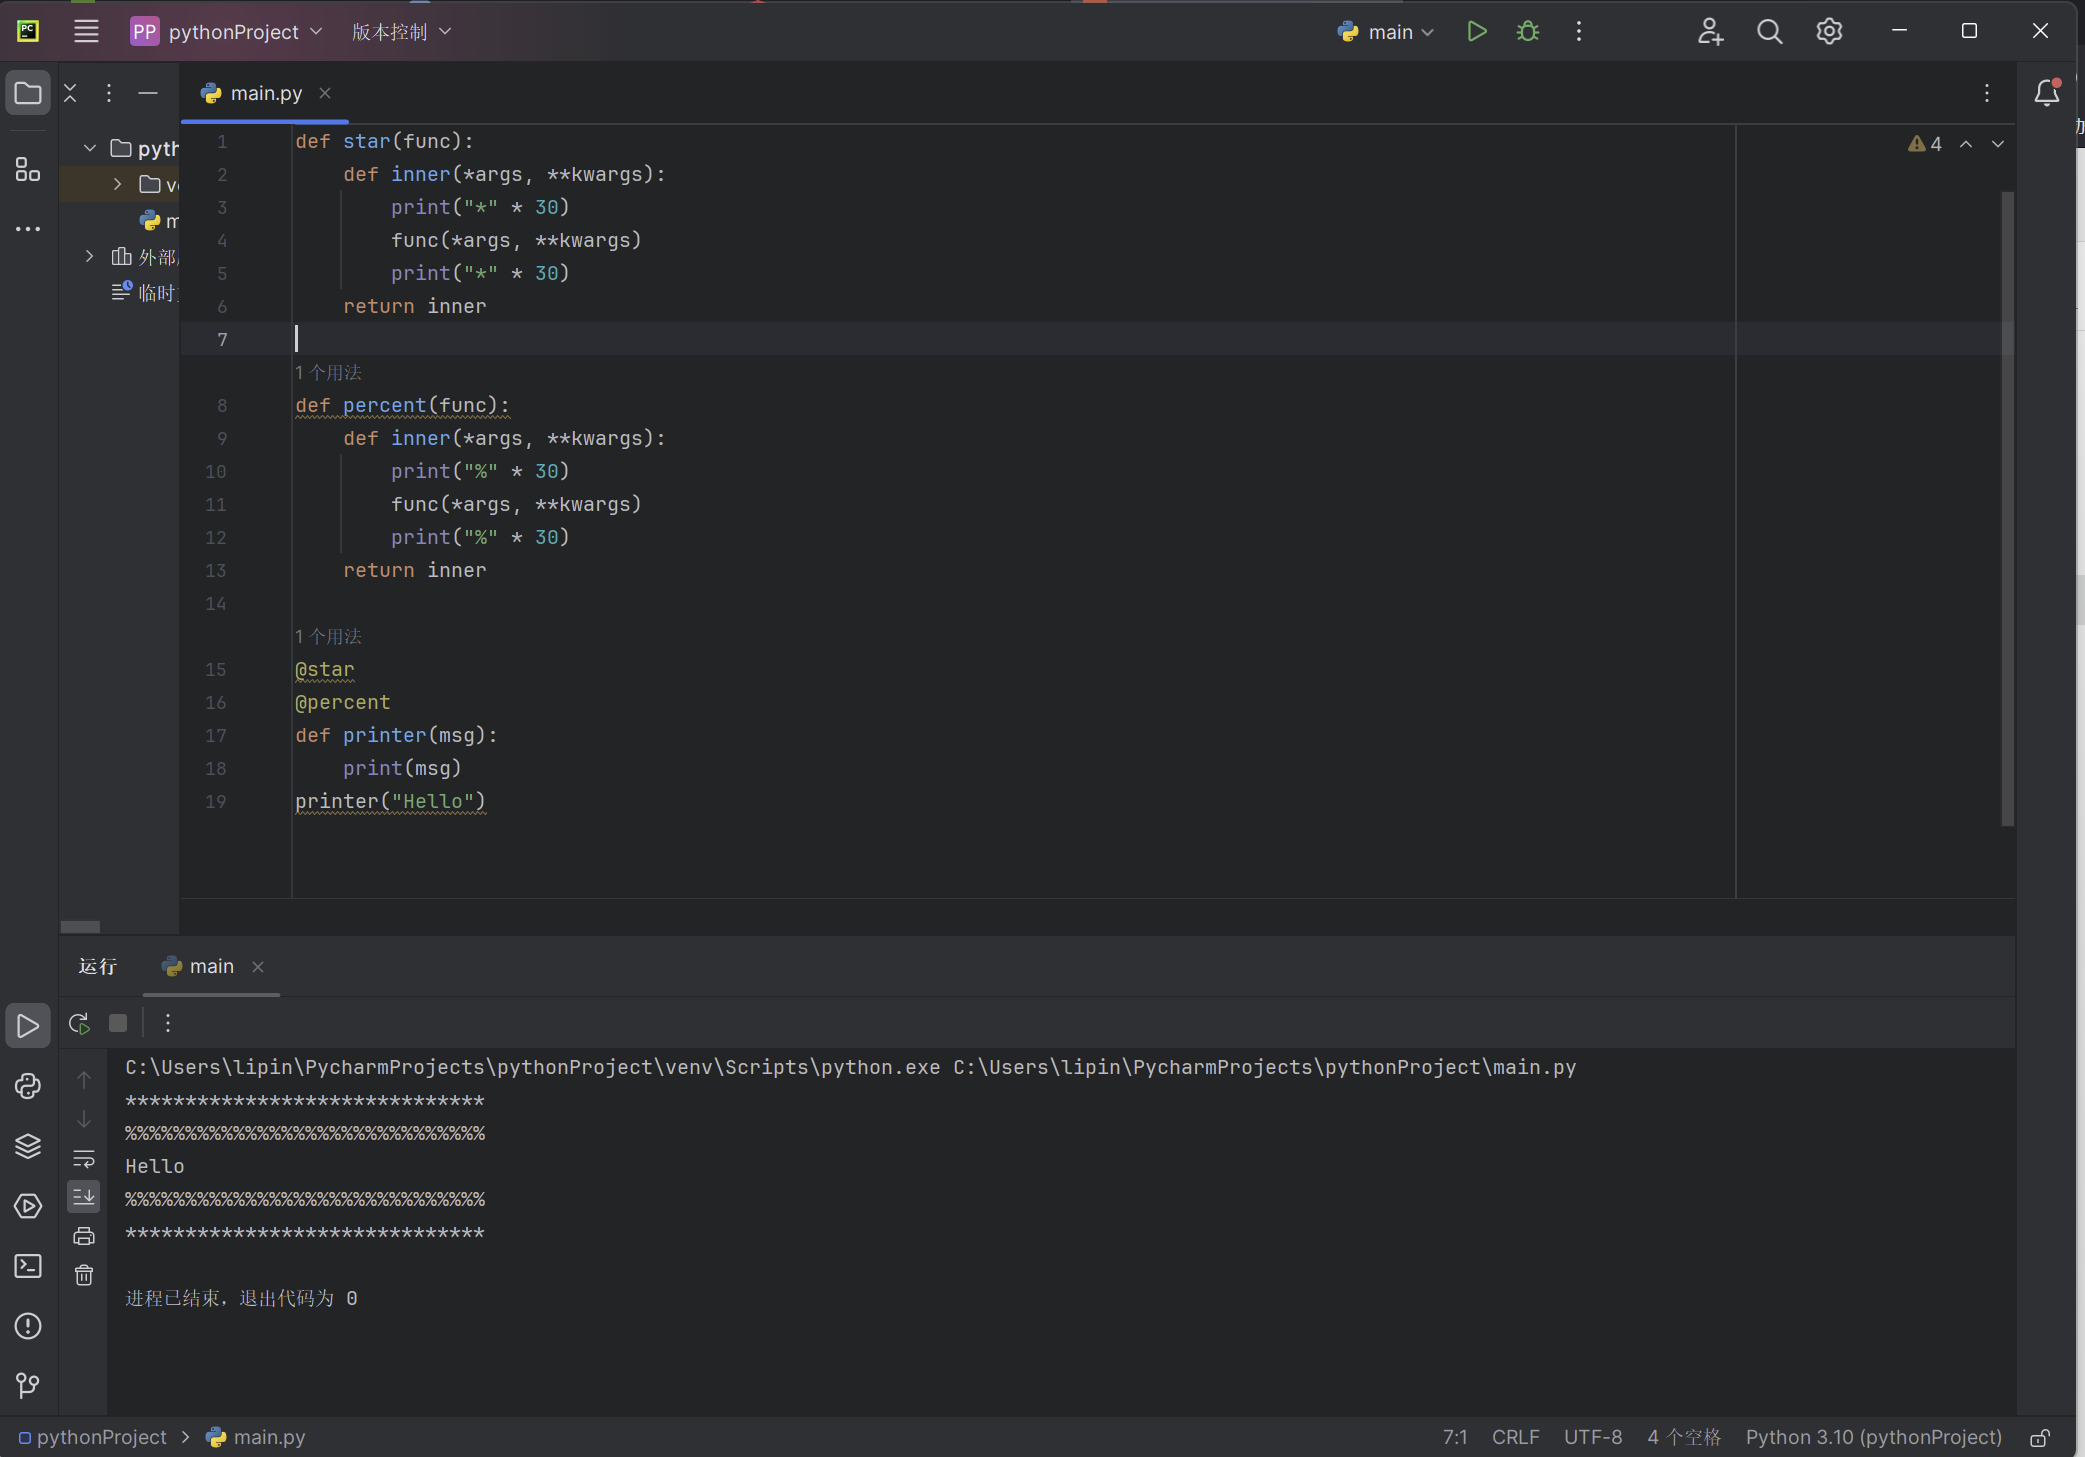Click editor vertical scrollbar
Viewport: 2085px width, 1457px height.
pos(2006,509)
